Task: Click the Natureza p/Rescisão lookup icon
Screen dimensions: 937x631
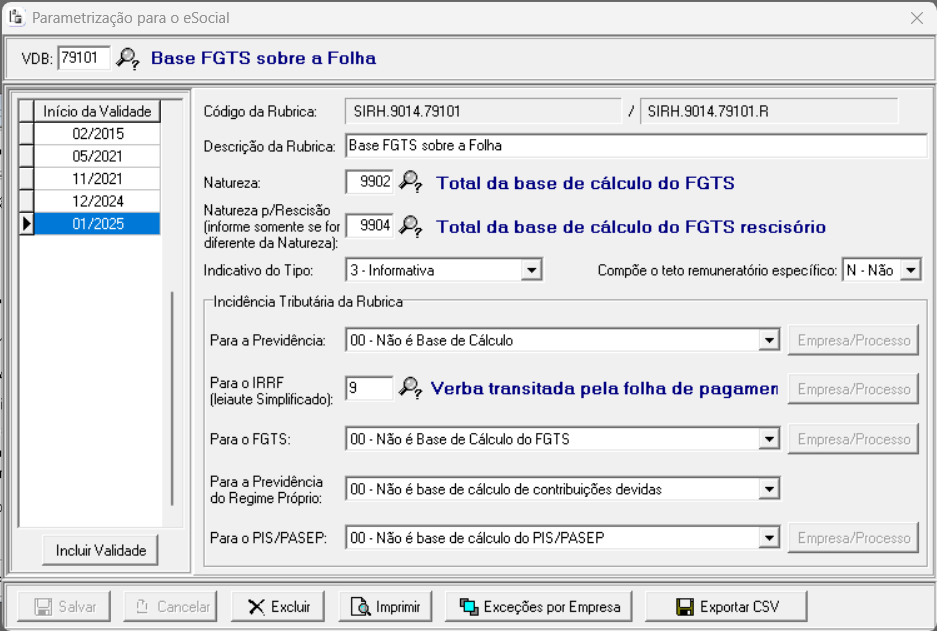Action: (410, 226)
